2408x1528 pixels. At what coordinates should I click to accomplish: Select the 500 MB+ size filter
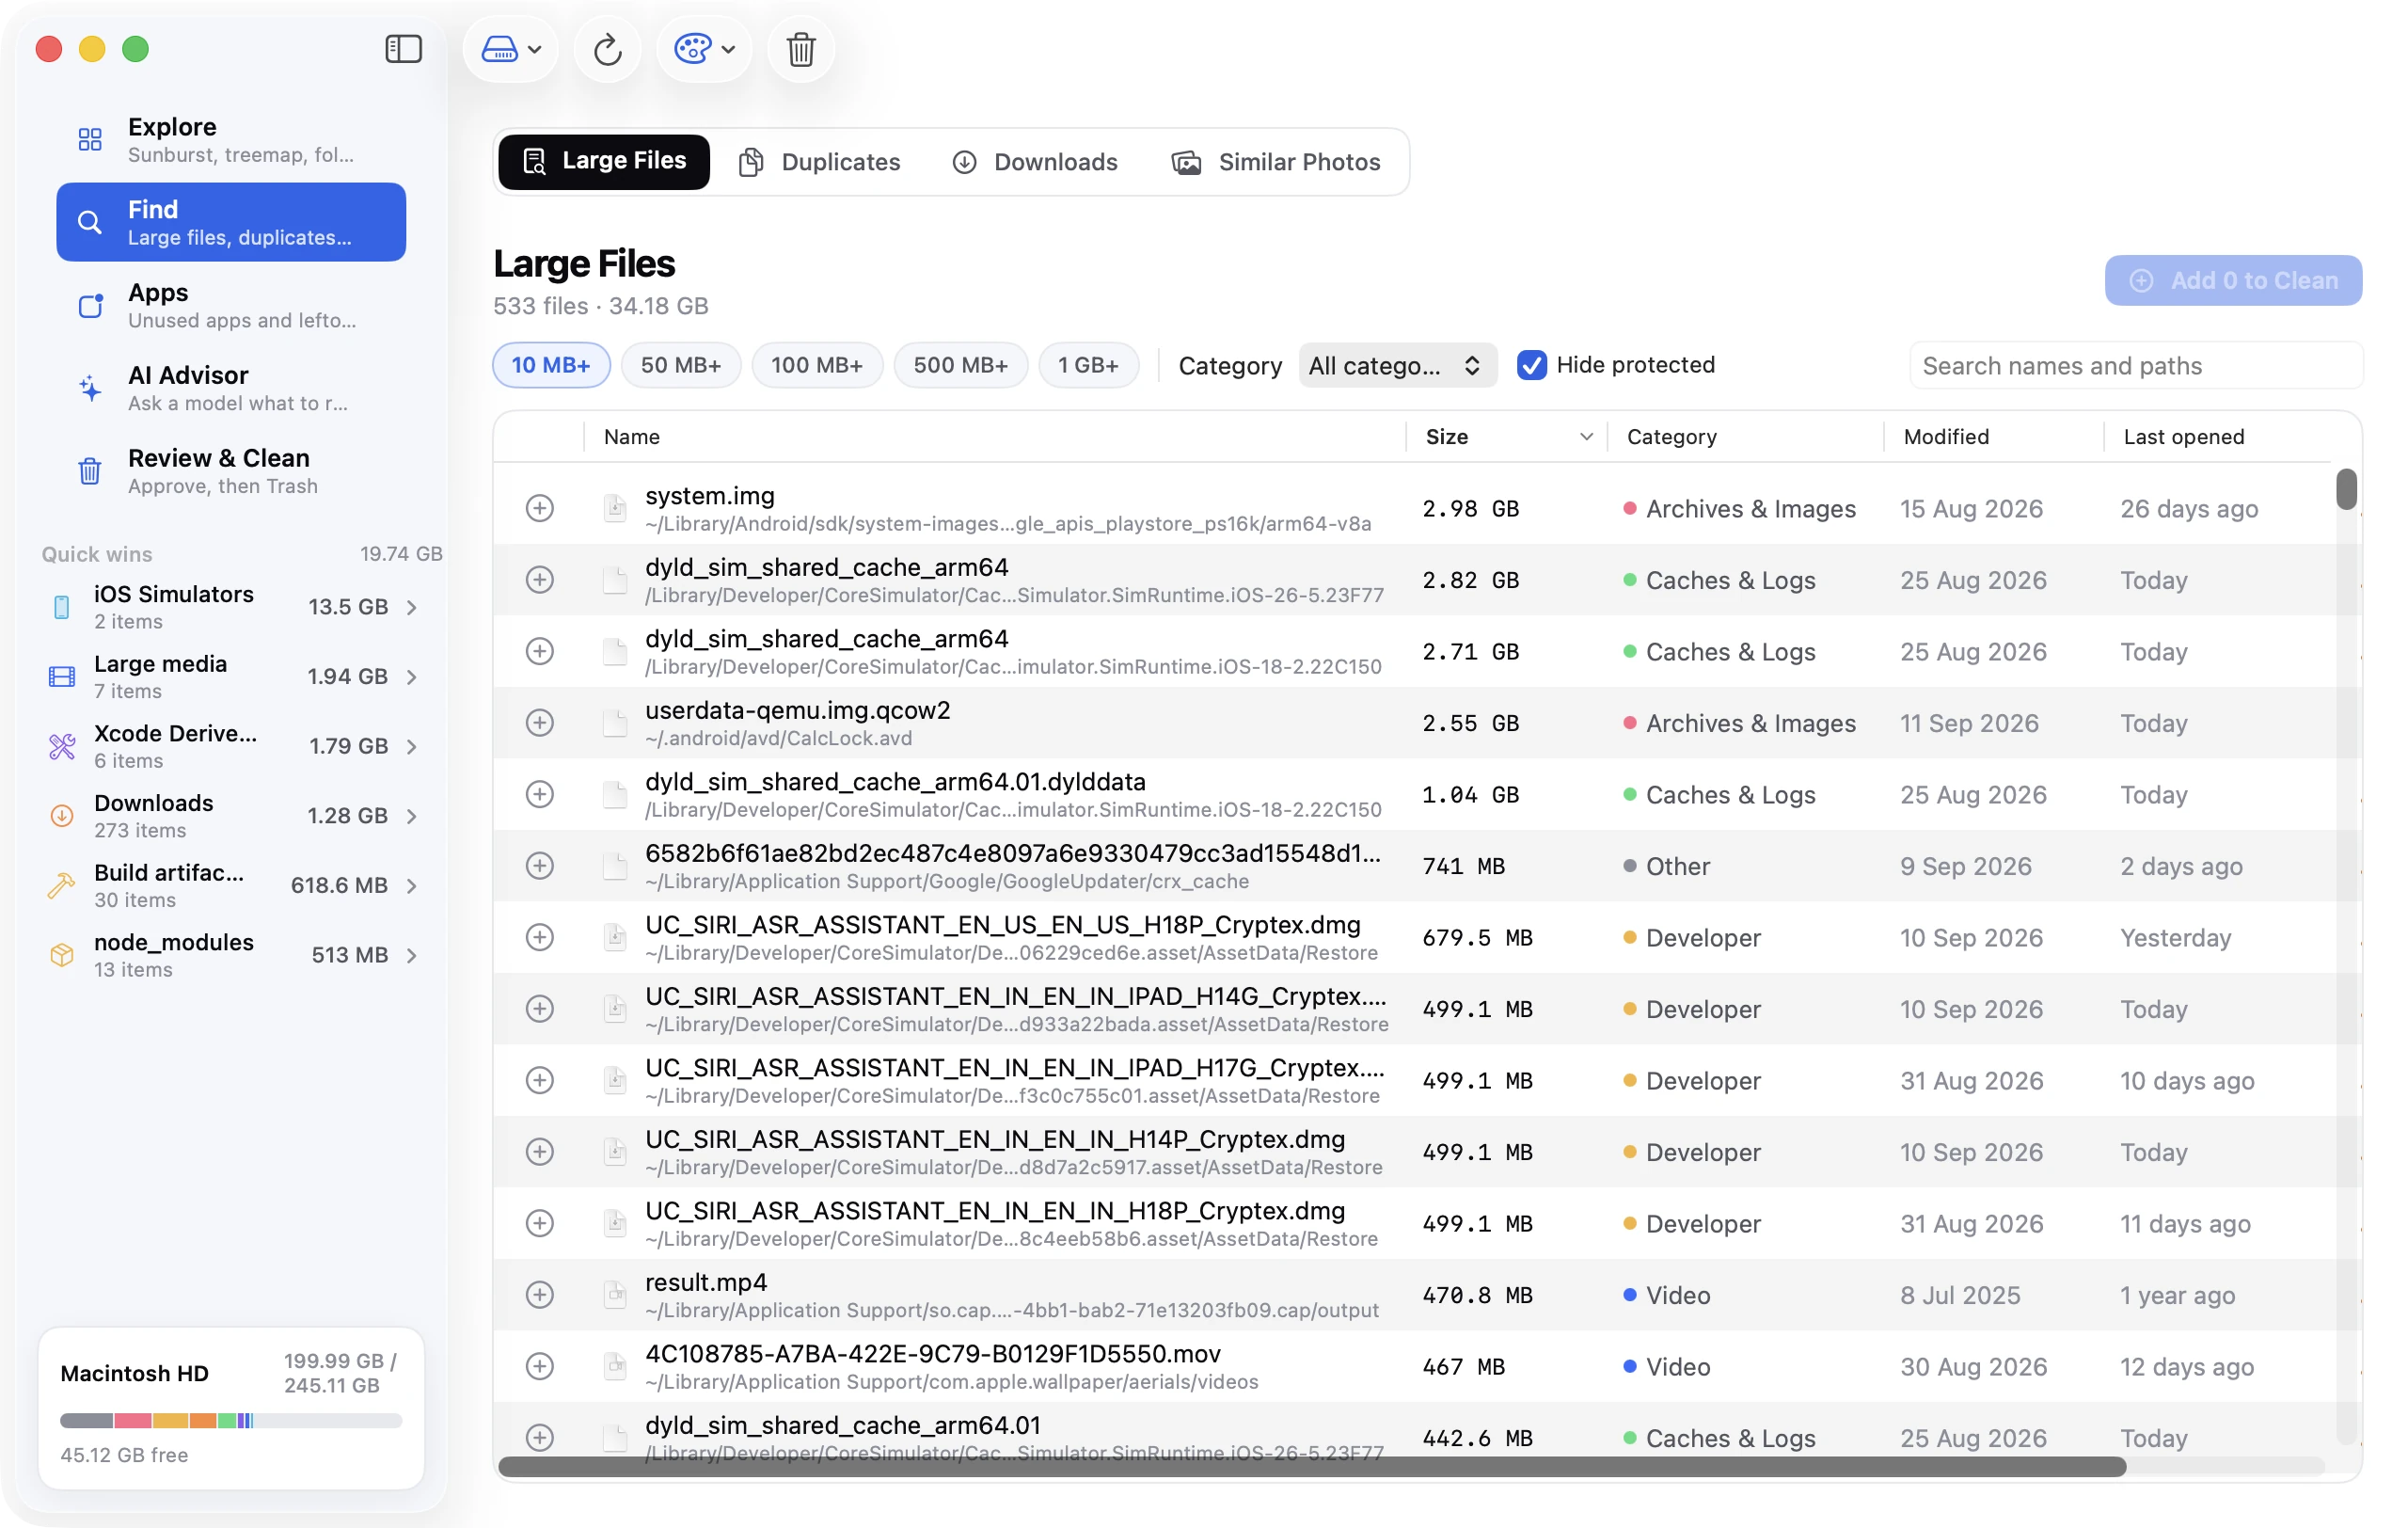coord(960,365)
